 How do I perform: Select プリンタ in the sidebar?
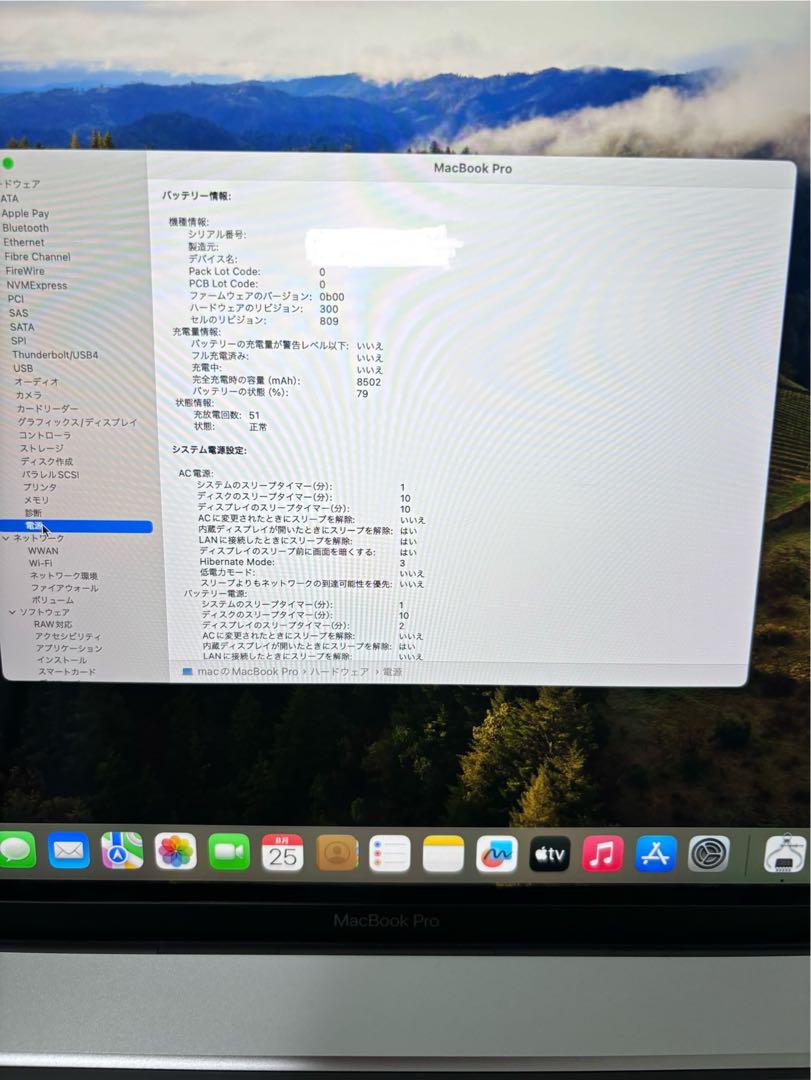coord(40,487)
